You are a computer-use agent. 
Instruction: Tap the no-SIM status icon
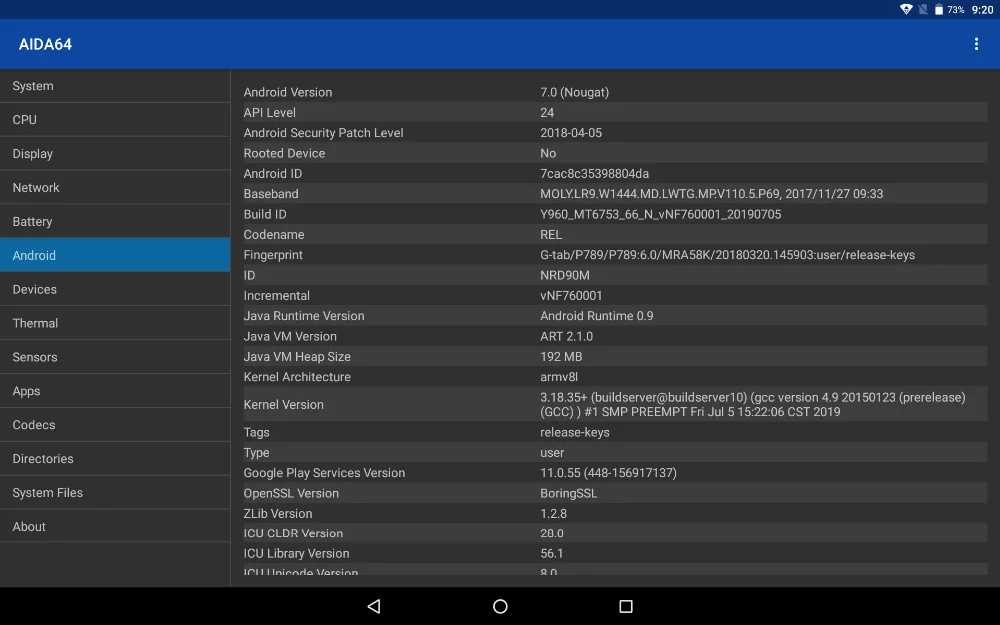click(x=923, y=10)
